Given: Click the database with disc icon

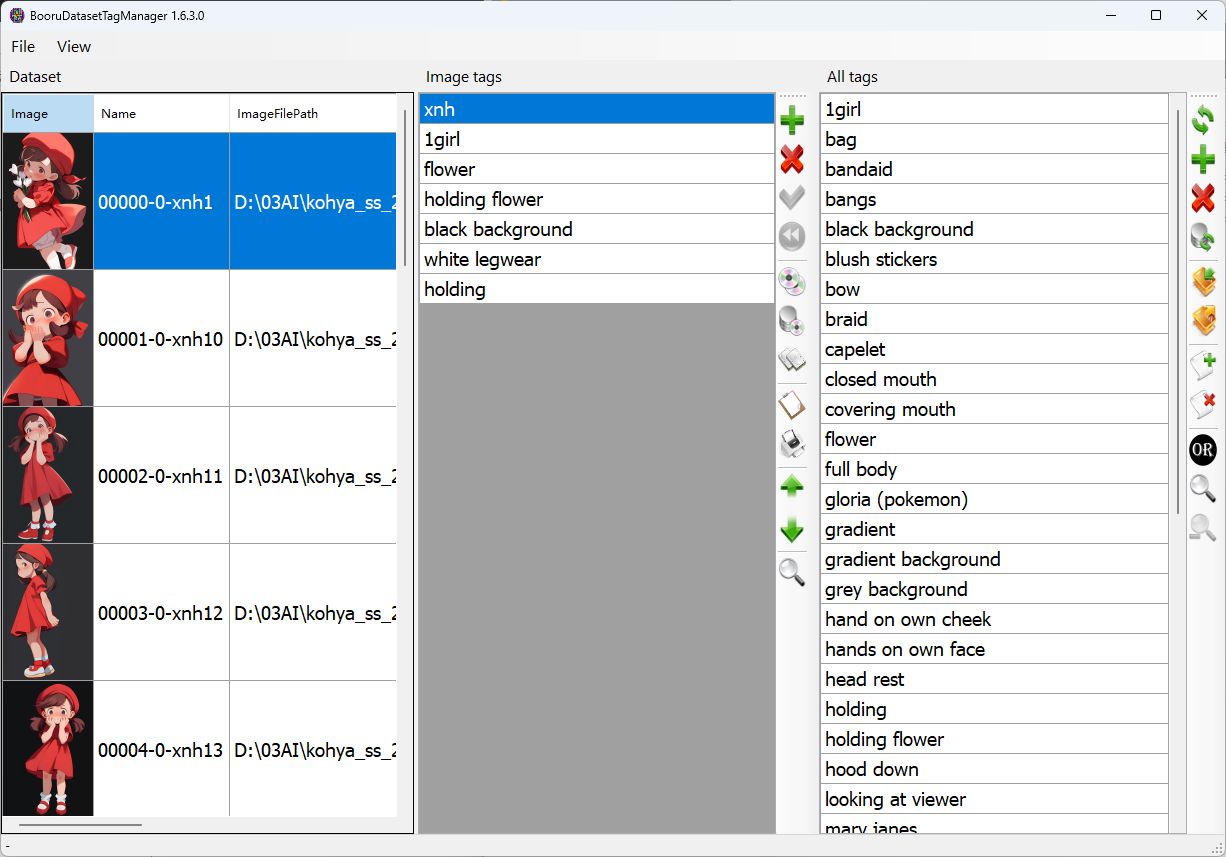Looking at the screenshot, I should pos(792,320).
